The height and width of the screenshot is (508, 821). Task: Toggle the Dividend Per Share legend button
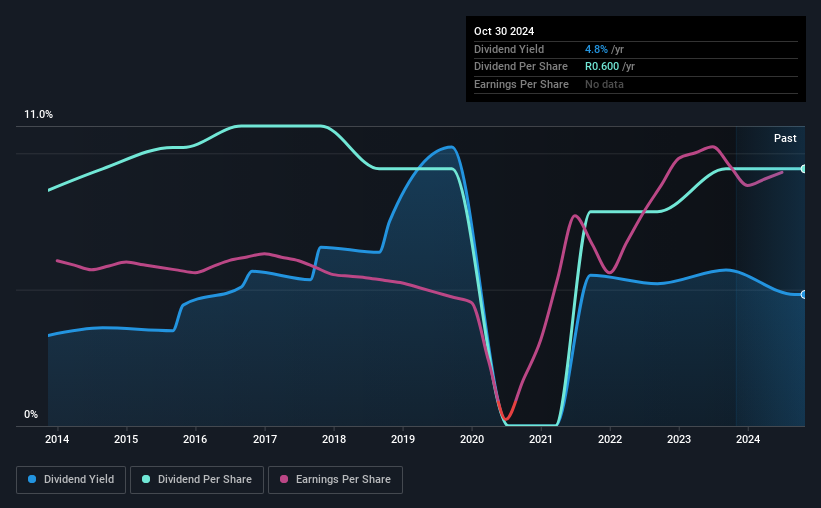click(x=197, y=480)
